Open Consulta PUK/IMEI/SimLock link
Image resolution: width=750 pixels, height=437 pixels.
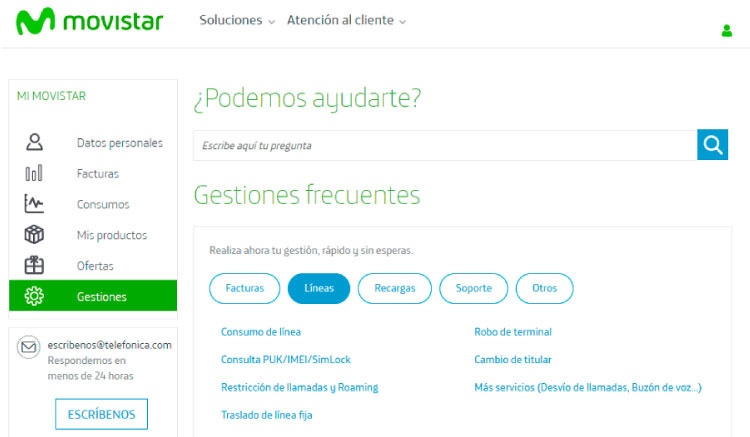286,360
